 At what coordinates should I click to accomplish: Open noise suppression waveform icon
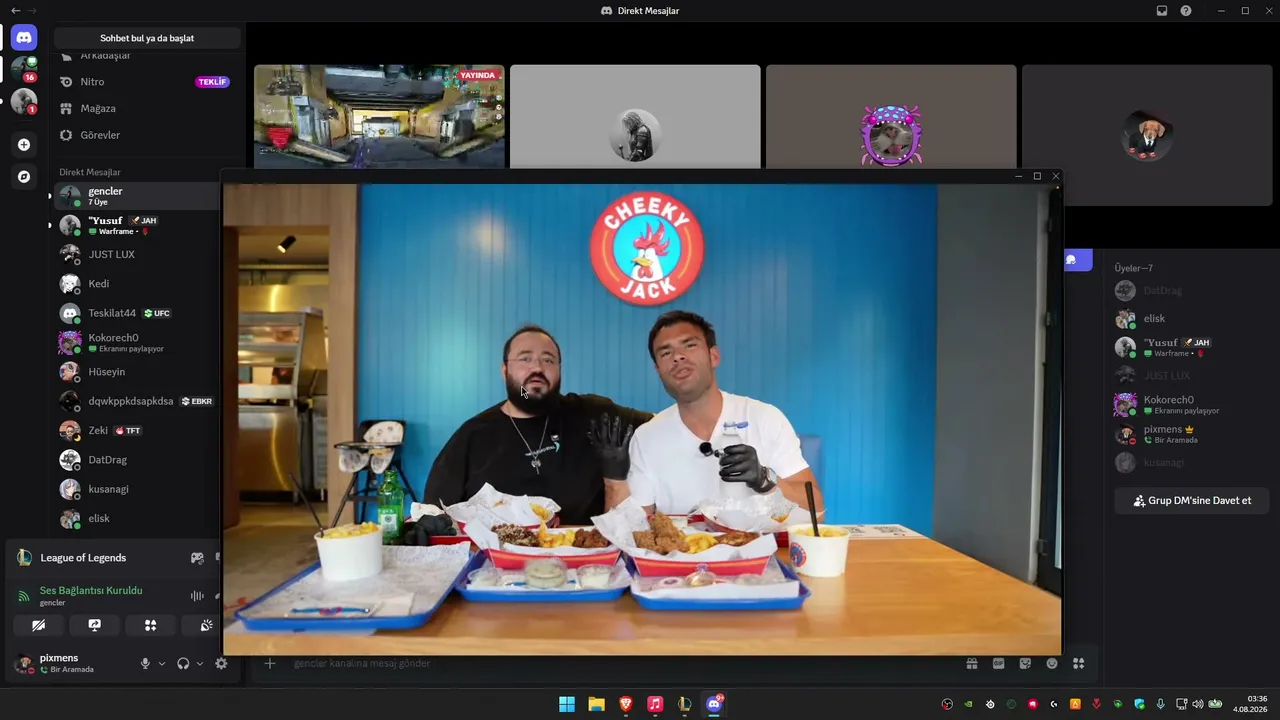coord(197,596)
